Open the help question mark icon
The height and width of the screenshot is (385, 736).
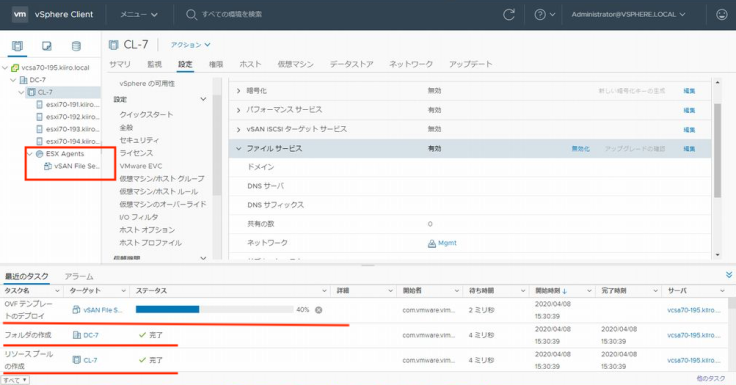pos(540,15)
